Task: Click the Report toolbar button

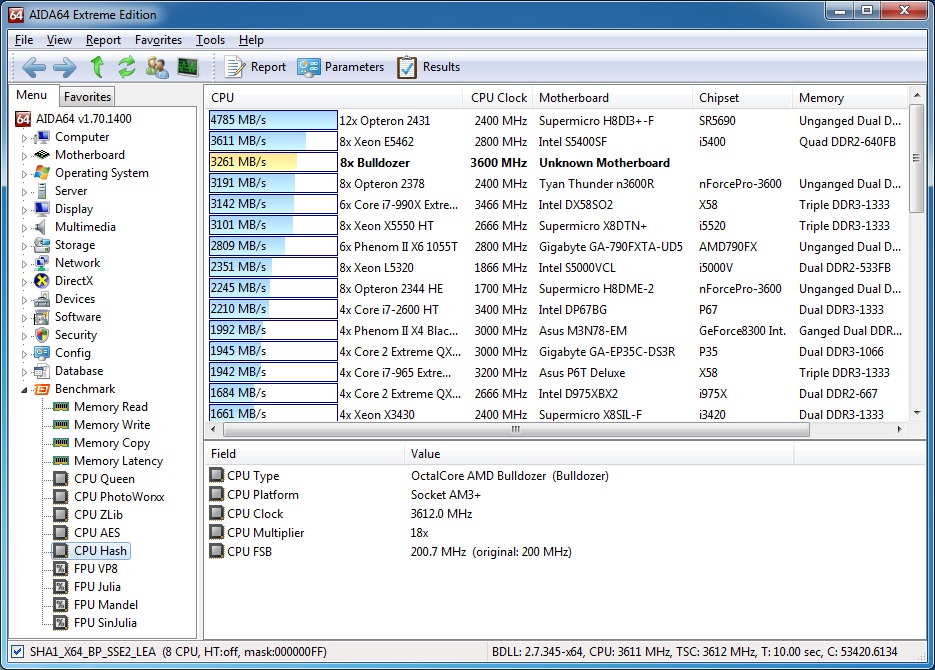Action: 255,67
